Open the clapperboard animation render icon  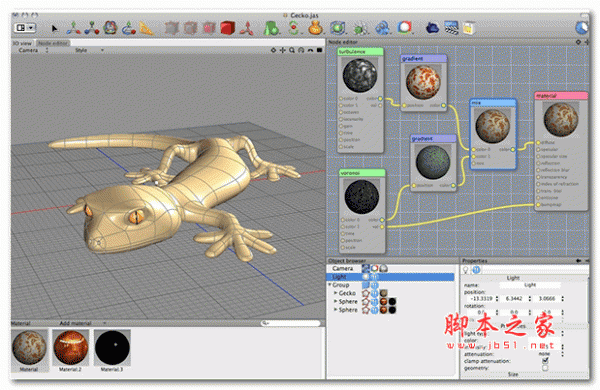[x=451, y=28]
